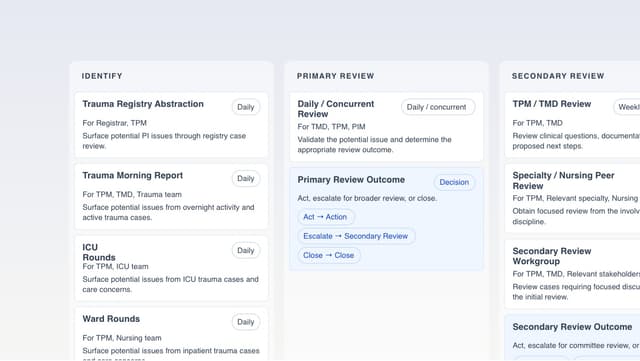The width and height of the screenshot is (640, 361).
Task: Click 'Surface potential issues from overnight activity' description
Action: [x=168, y=212]
